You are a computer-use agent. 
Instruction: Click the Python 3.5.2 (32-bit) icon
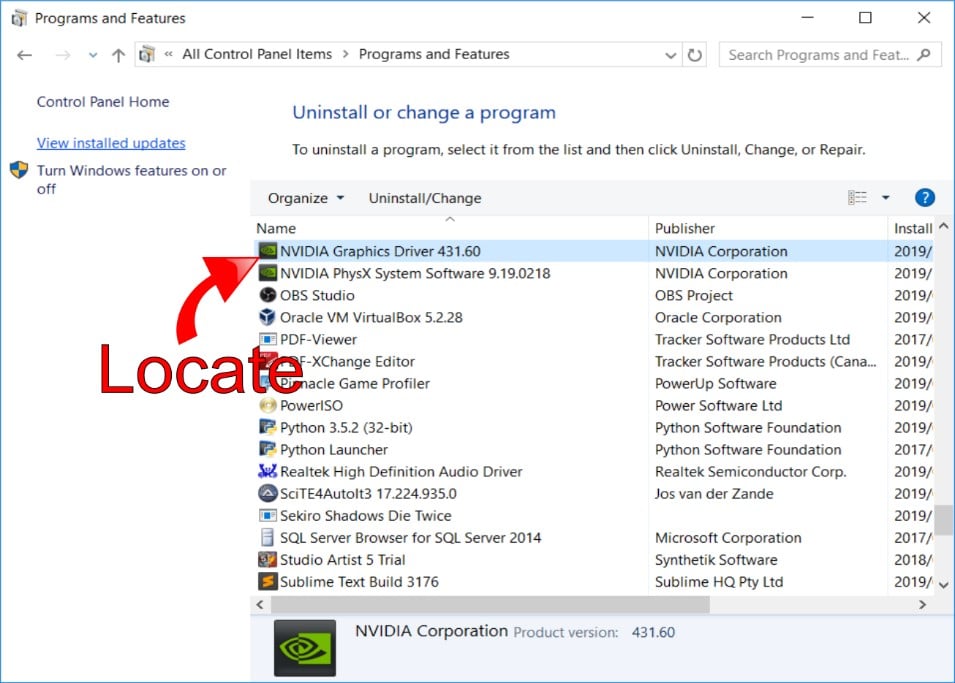[x=267, y=427]
